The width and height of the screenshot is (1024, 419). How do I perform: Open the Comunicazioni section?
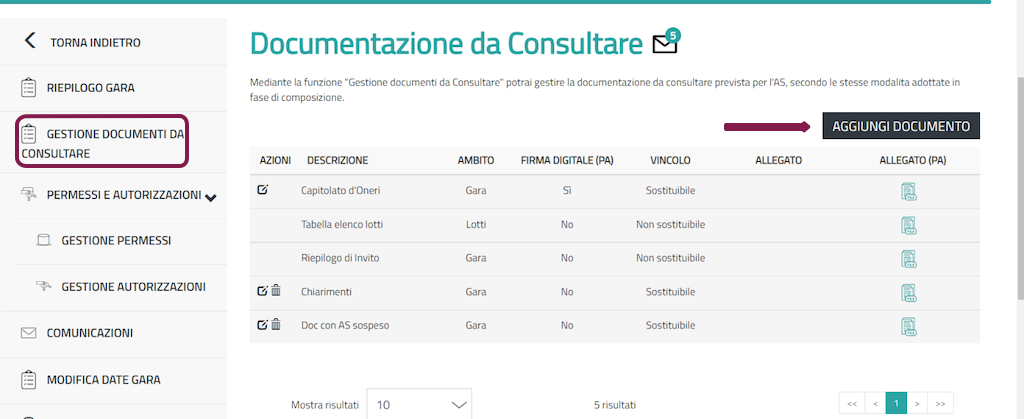89,333
